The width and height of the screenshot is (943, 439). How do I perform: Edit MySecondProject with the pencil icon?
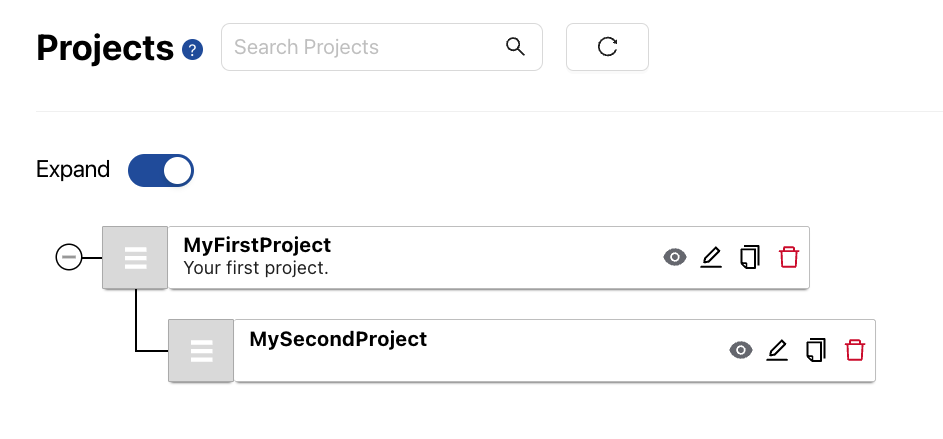[x=777, y=350]
